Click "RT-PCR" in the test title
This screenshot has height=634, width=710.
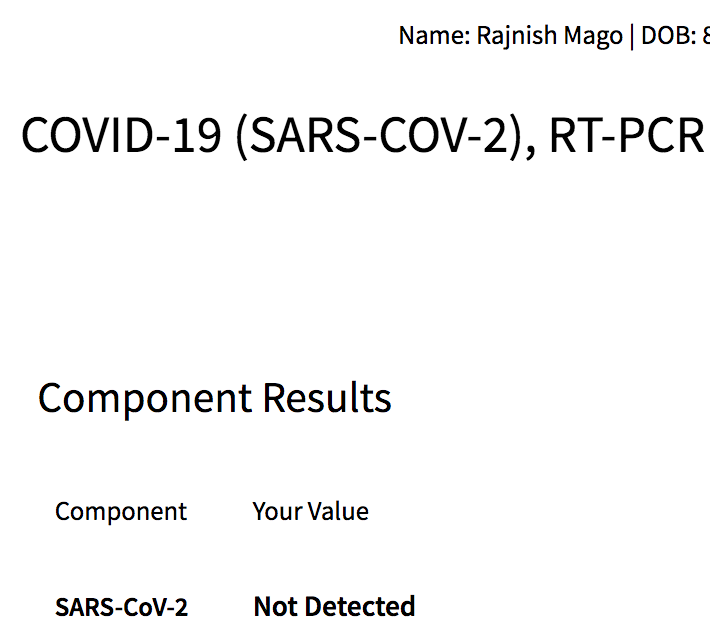[x=628, y=135]
